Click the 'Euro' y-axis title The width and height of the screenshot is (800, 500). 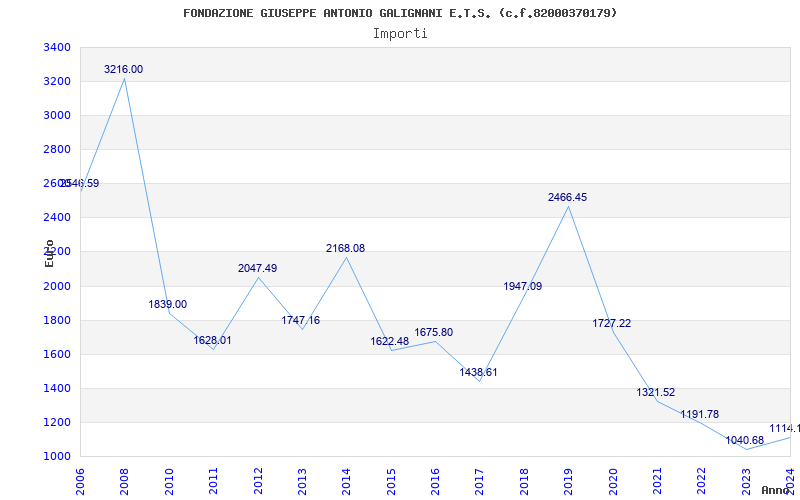pyautogui.click(x=49, y=253)
